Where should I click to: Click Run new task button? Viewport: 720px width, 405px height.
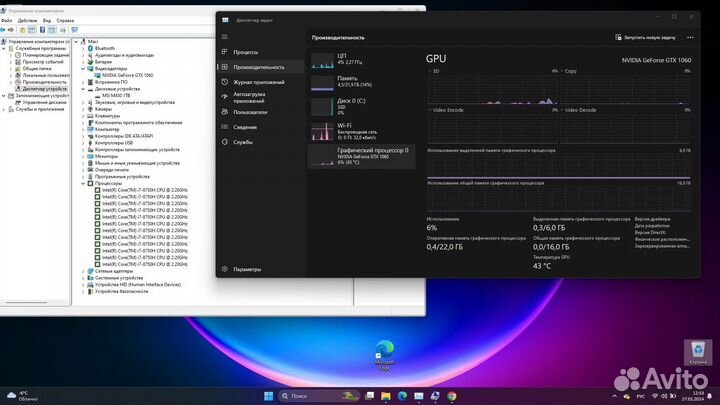[x=645, y=38]
